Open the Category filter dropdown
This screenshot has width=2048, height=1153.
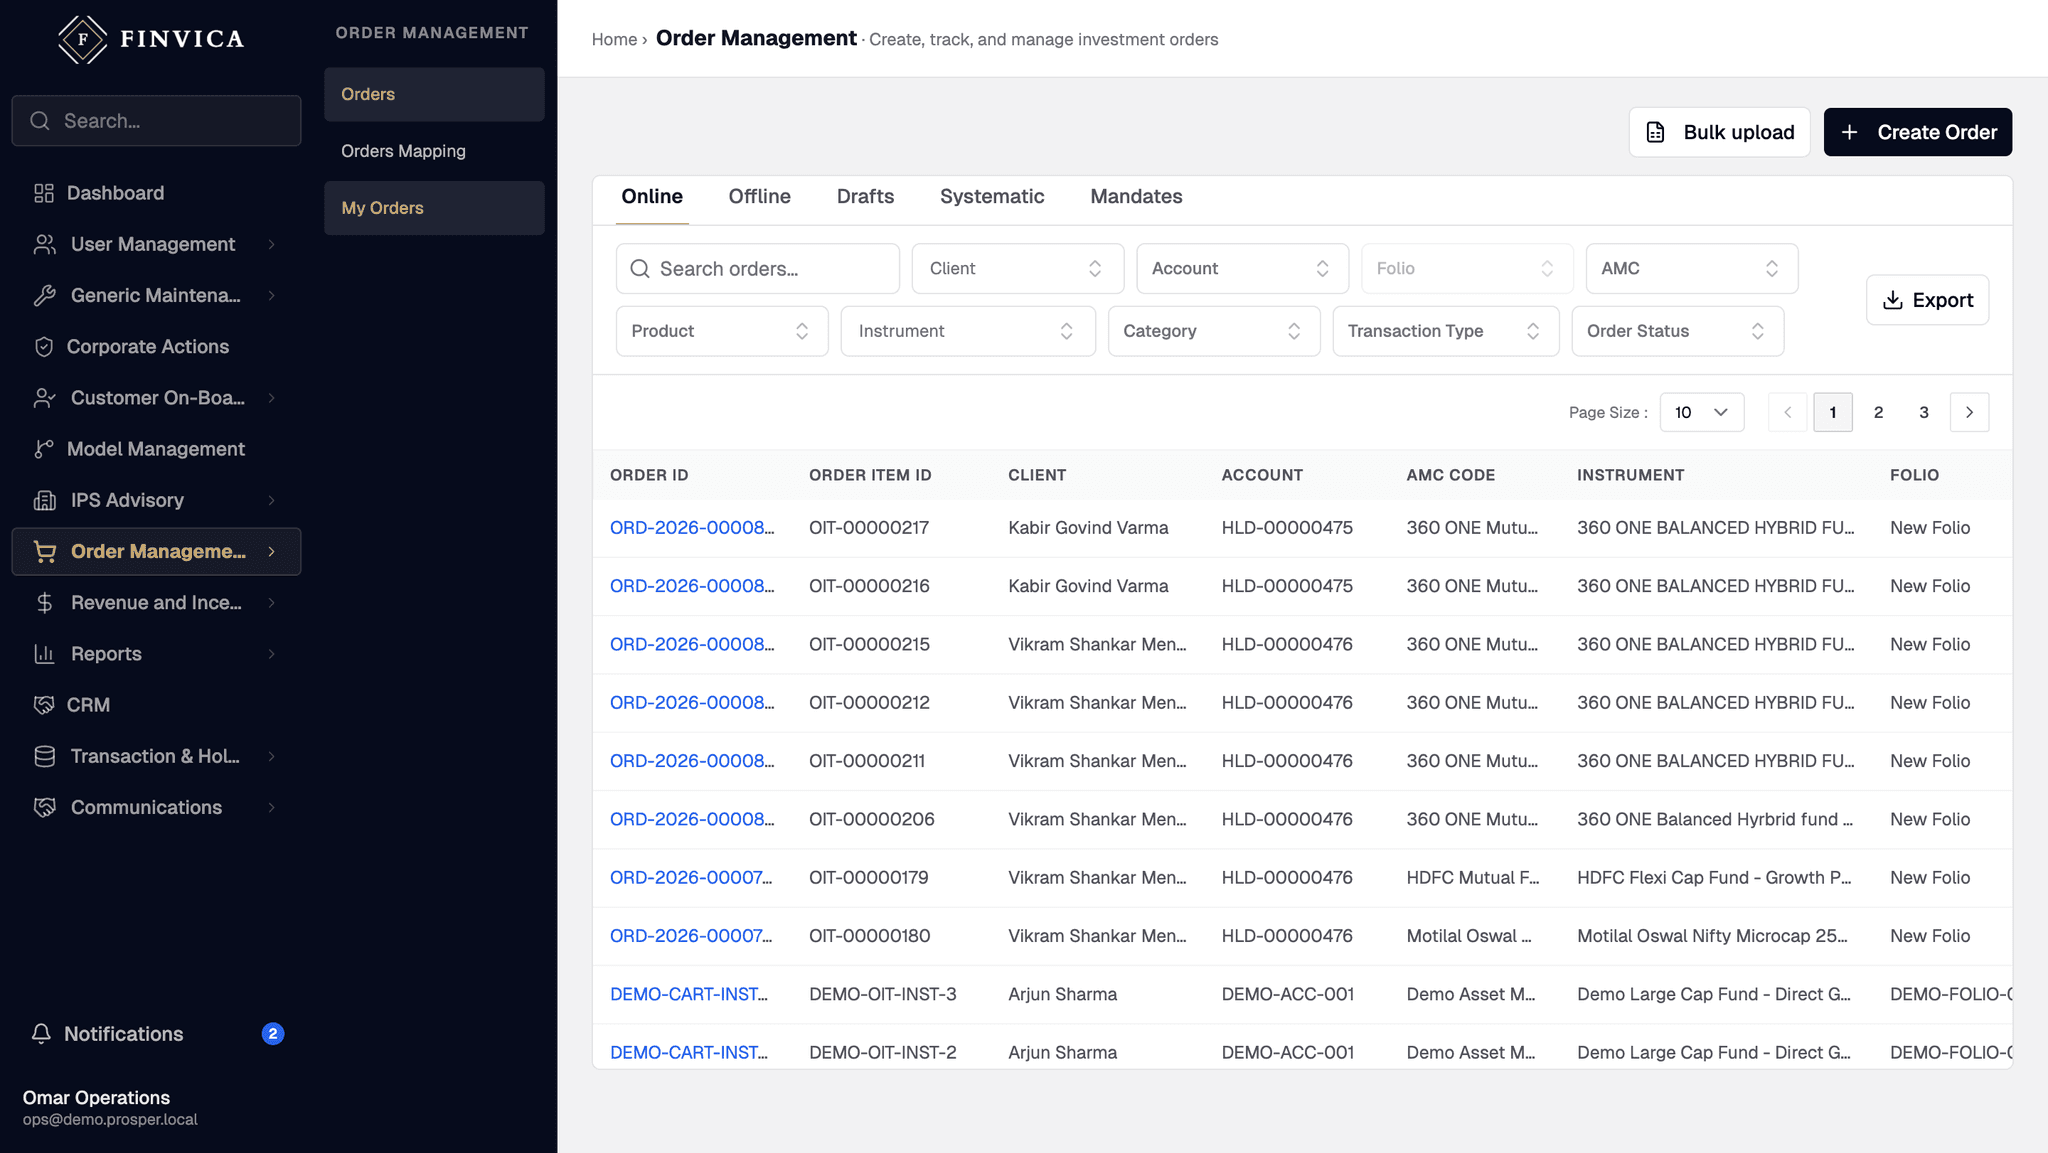[1214, 331]
